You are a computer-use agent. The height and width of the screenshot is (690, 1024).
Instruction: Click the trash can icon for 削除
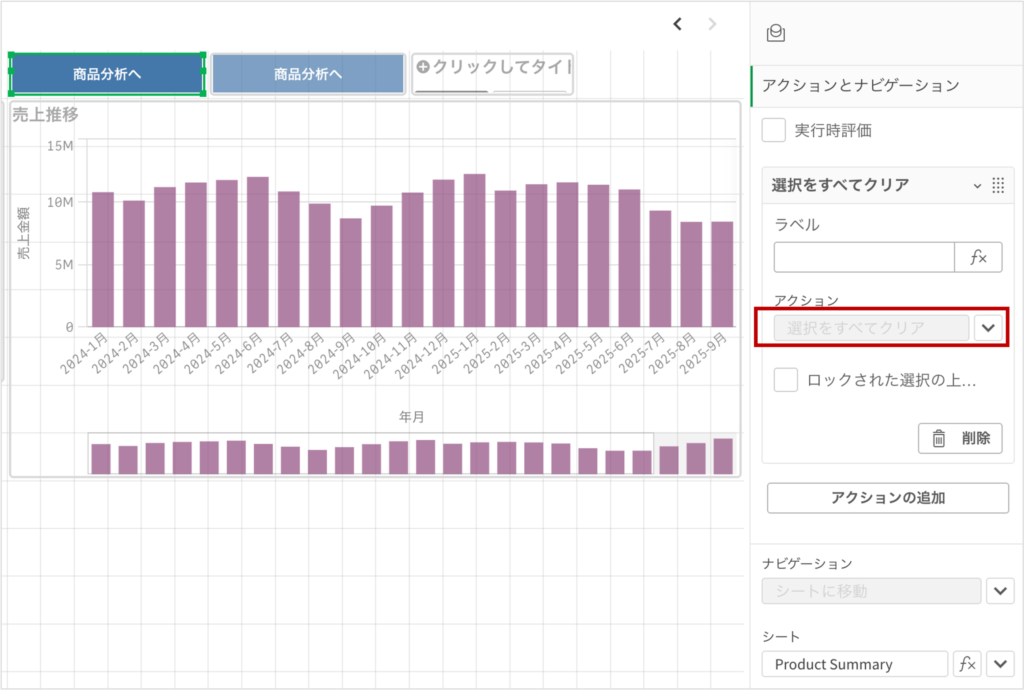[x=938, y=438]
